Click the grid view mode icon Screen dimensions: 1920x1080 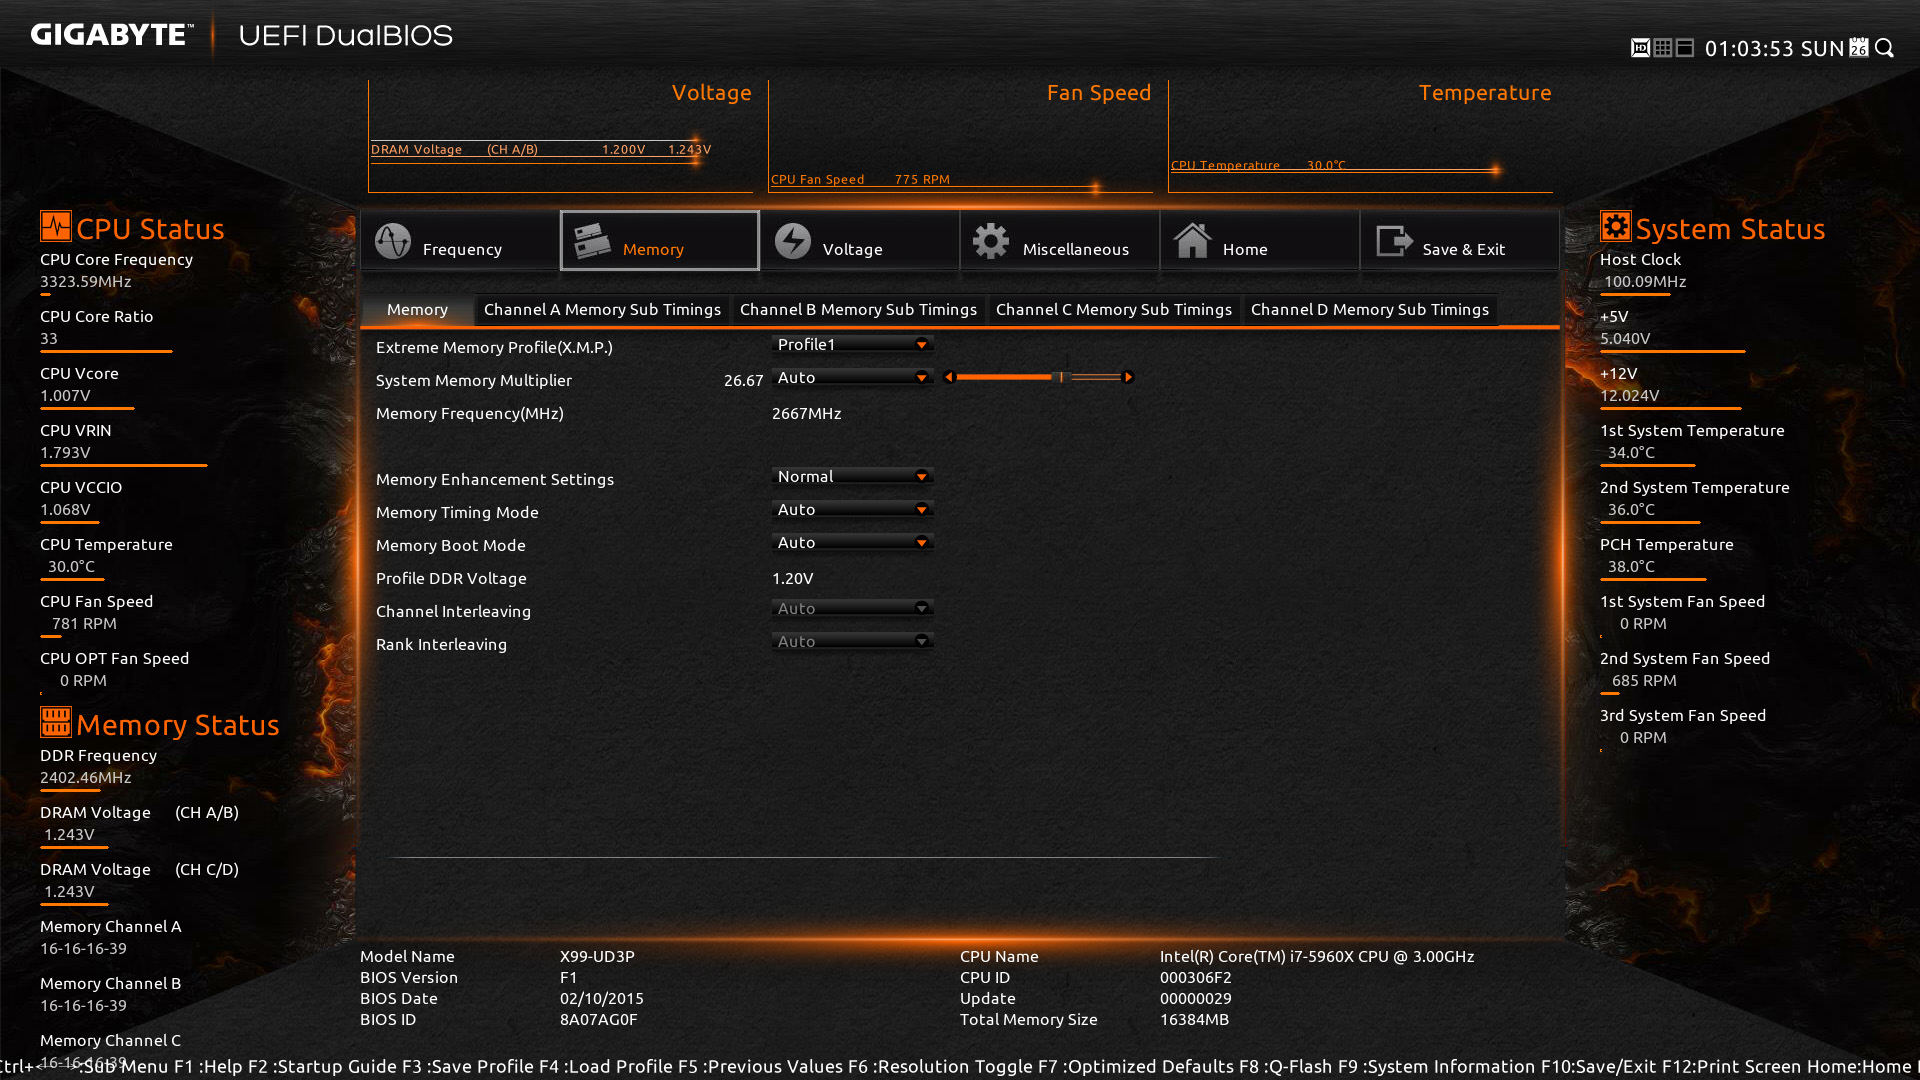coord(1662,48)
